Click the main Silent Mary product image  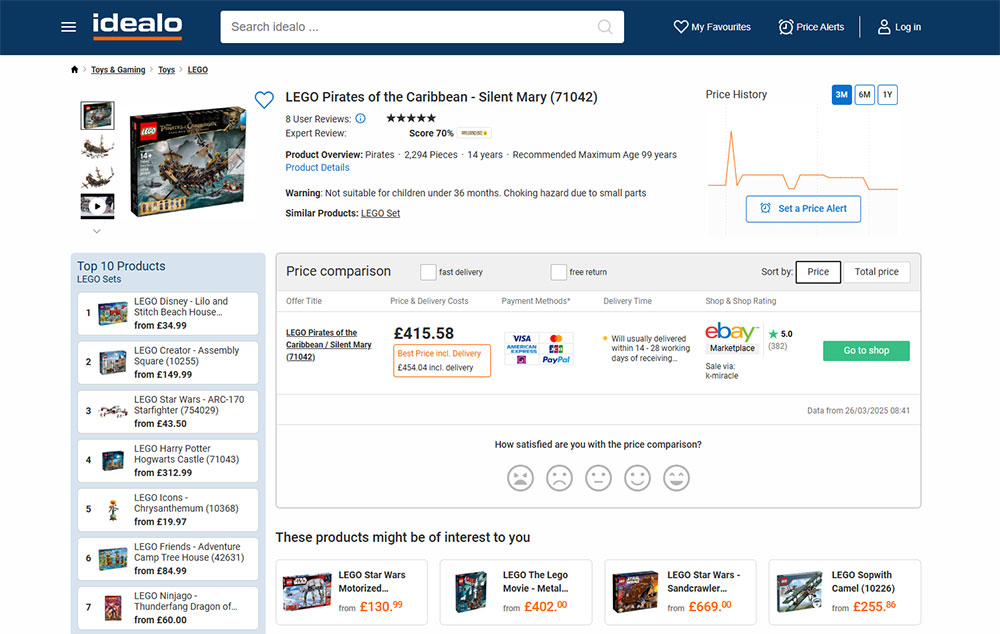(x=188, y=162)
